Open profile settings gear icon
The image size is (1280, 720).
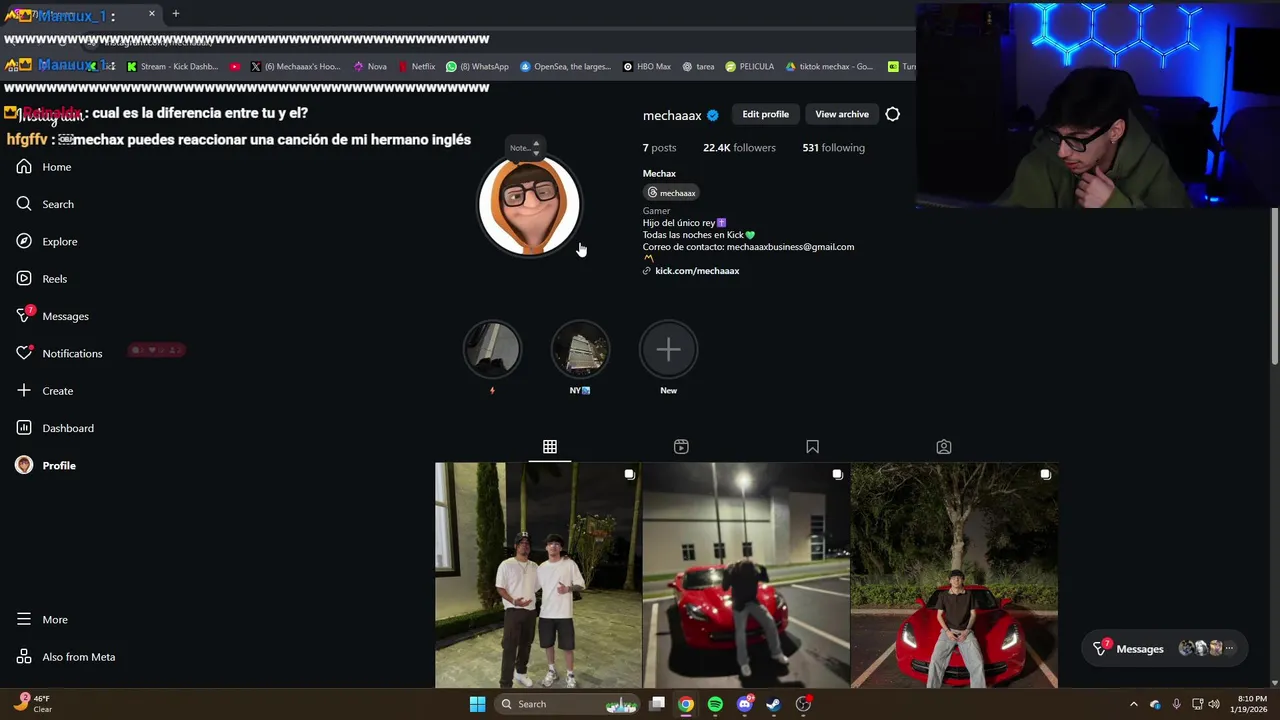pos(893,114)
